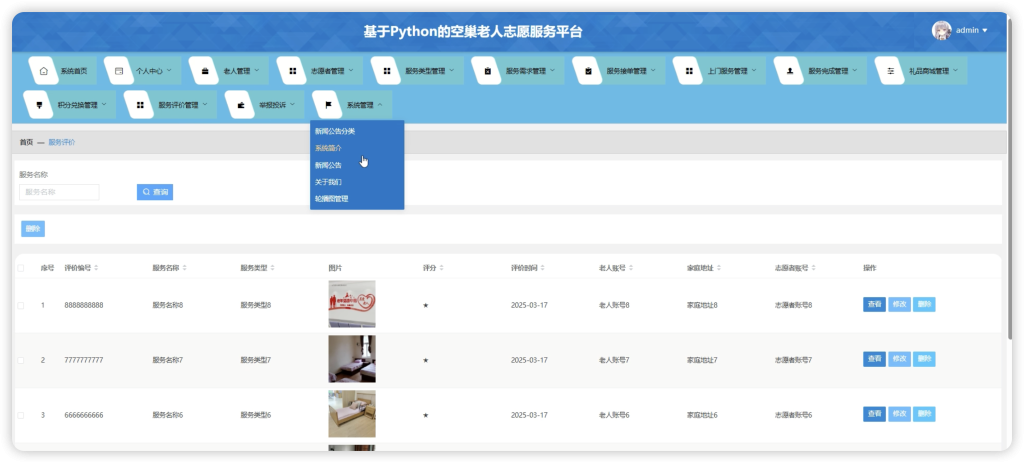This screenshot has width=1024, height=463.
Task: Expand the 个人中心 chevron
Action: click(x=169, y=70)
